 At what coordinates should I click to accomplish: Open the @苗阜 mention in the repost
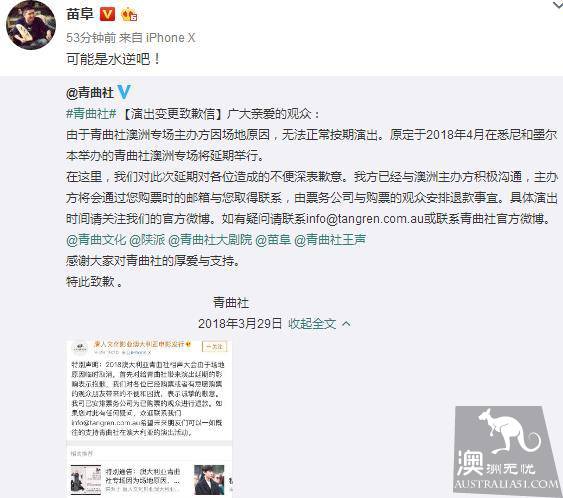[x=273, y=240]
